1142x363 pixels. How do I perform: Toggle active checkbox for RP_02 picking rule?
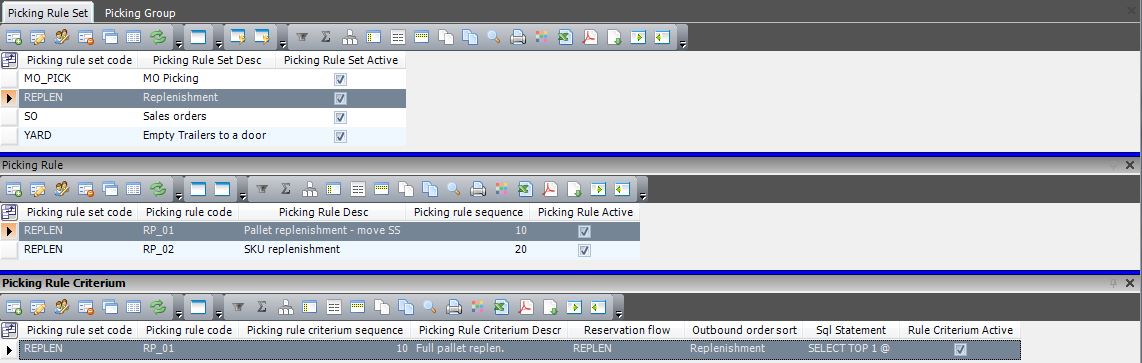584,250
